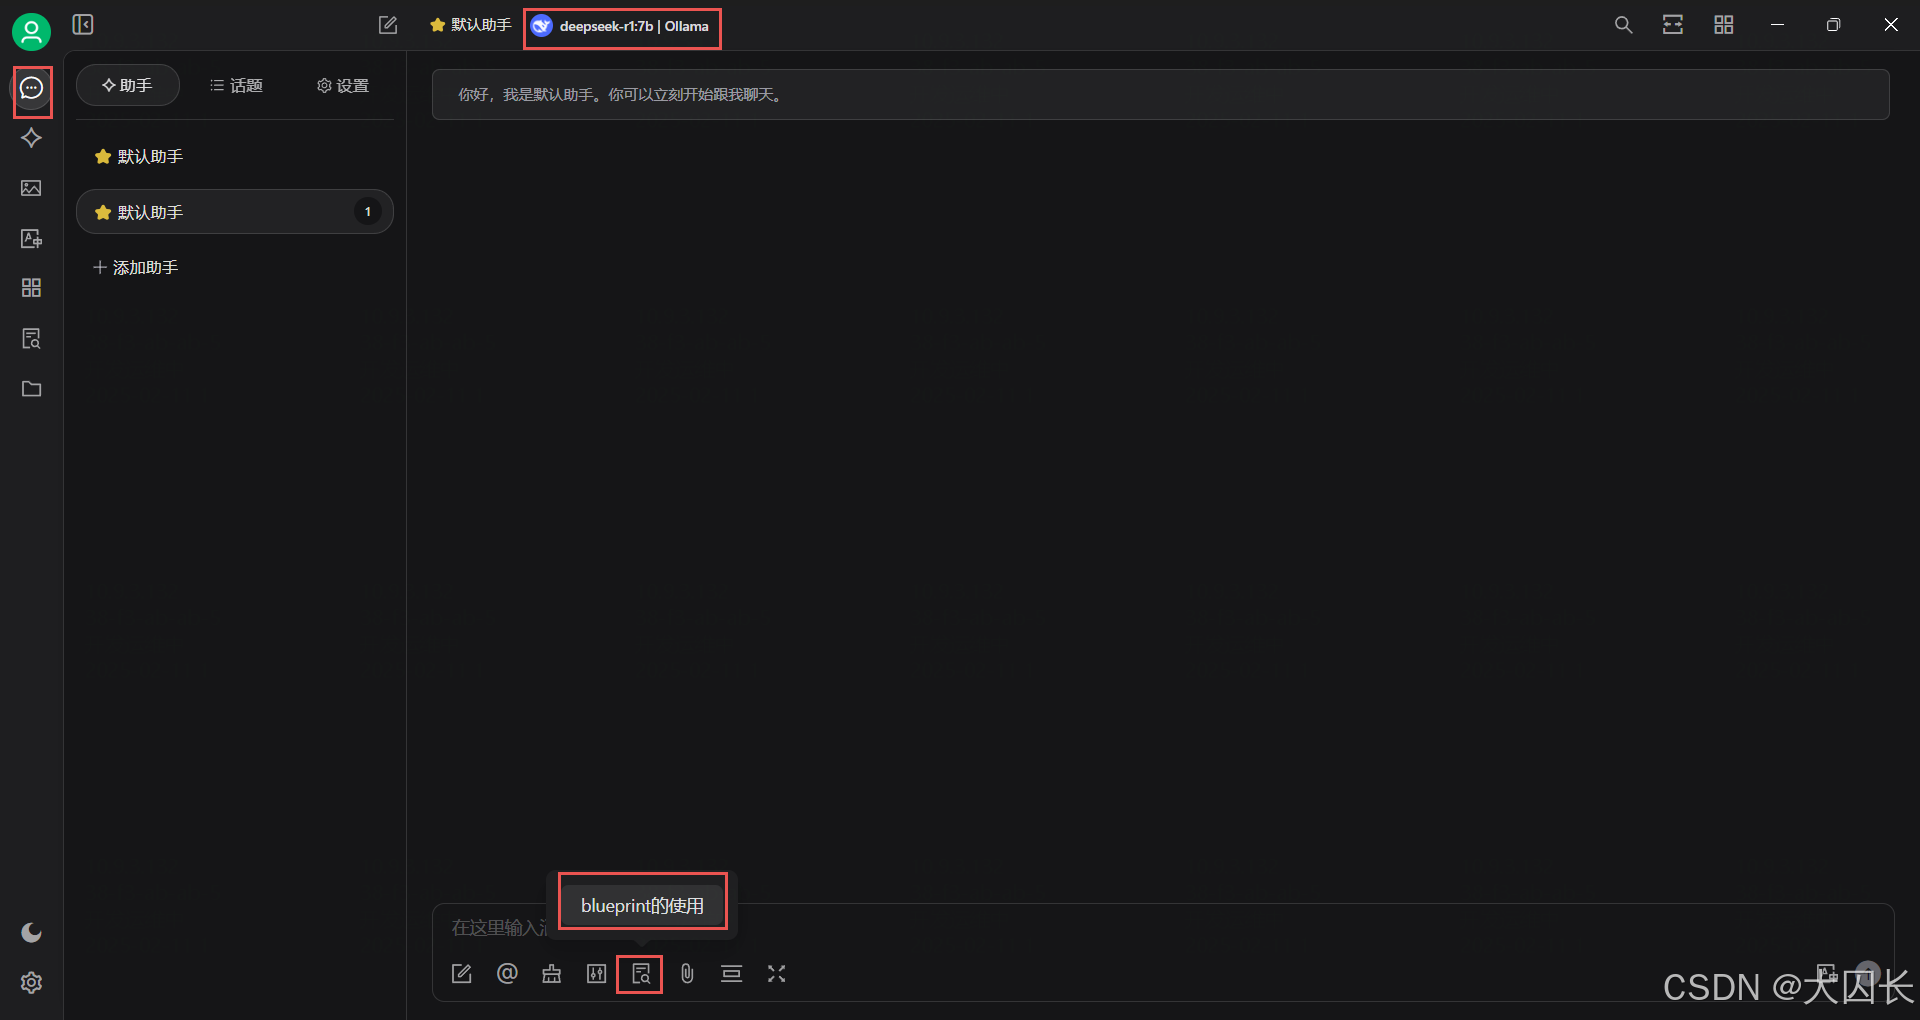Switch to the 话题 tab

(236, 85)
